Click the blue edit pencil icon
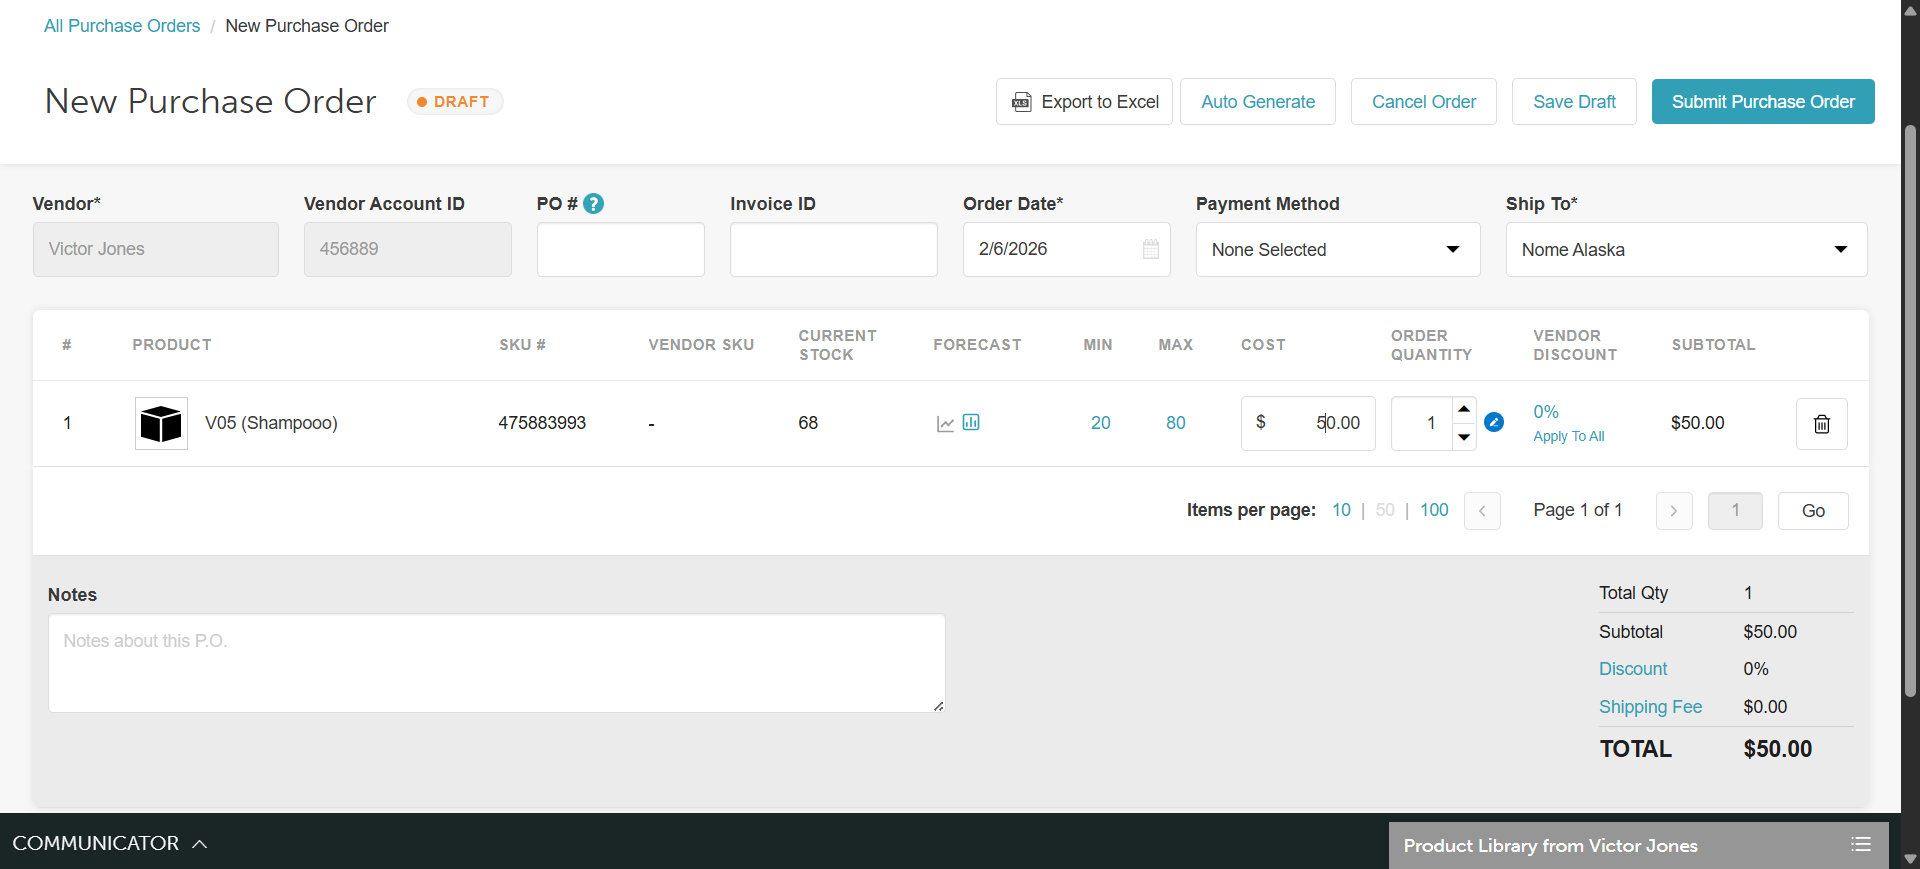Image resolution: width=1920 pixels, height=869 pixels. pos(1494,422)
